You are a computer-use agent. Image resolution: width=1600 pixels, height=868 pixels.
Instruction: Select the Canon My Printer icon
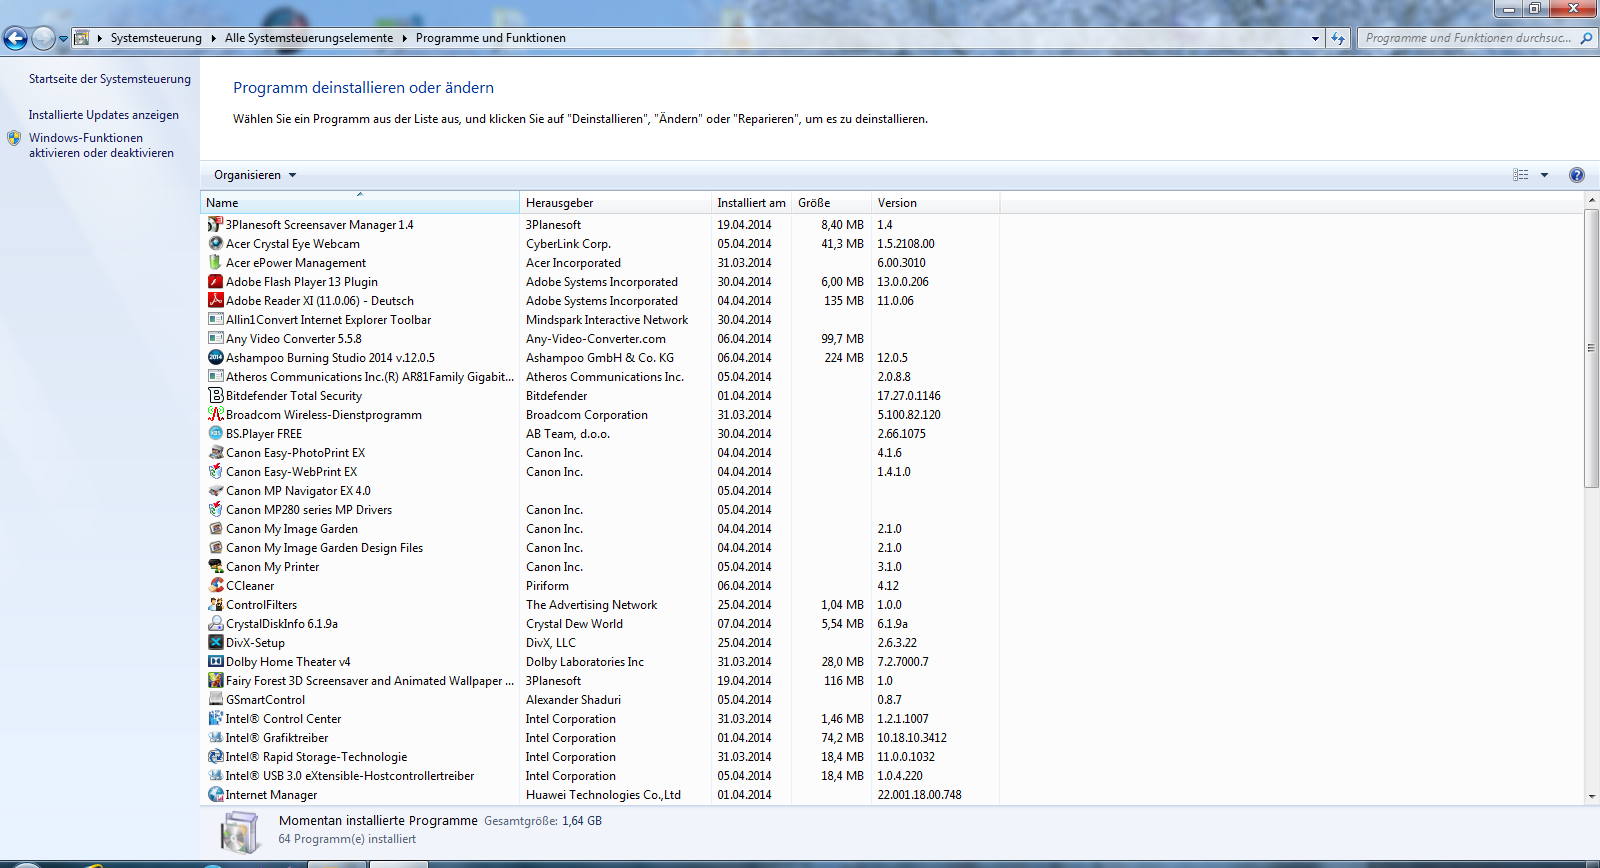coord(215,567)
